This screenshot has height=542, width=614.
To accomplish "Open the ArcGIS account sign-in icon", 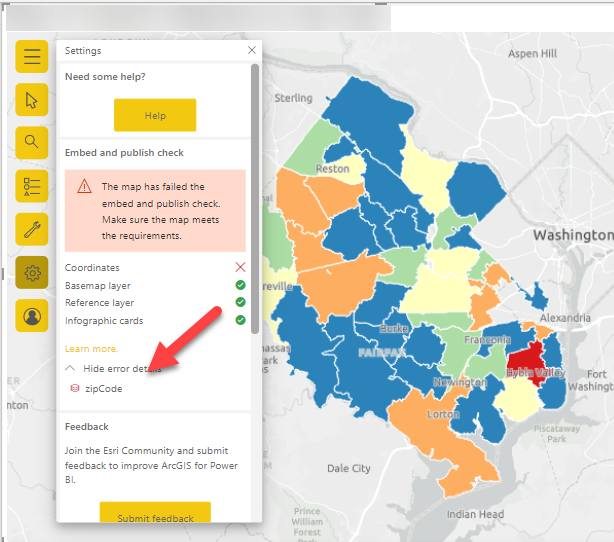I will click(32, 316).
